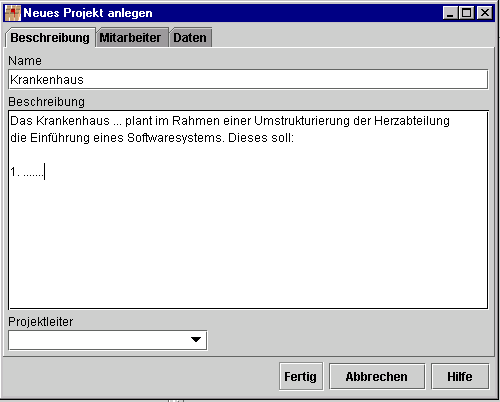The height and width of the screenshot is (402, 500).
Task: Click the title bar text Neues Projekt anlegen
Action: tap(88, 13)
